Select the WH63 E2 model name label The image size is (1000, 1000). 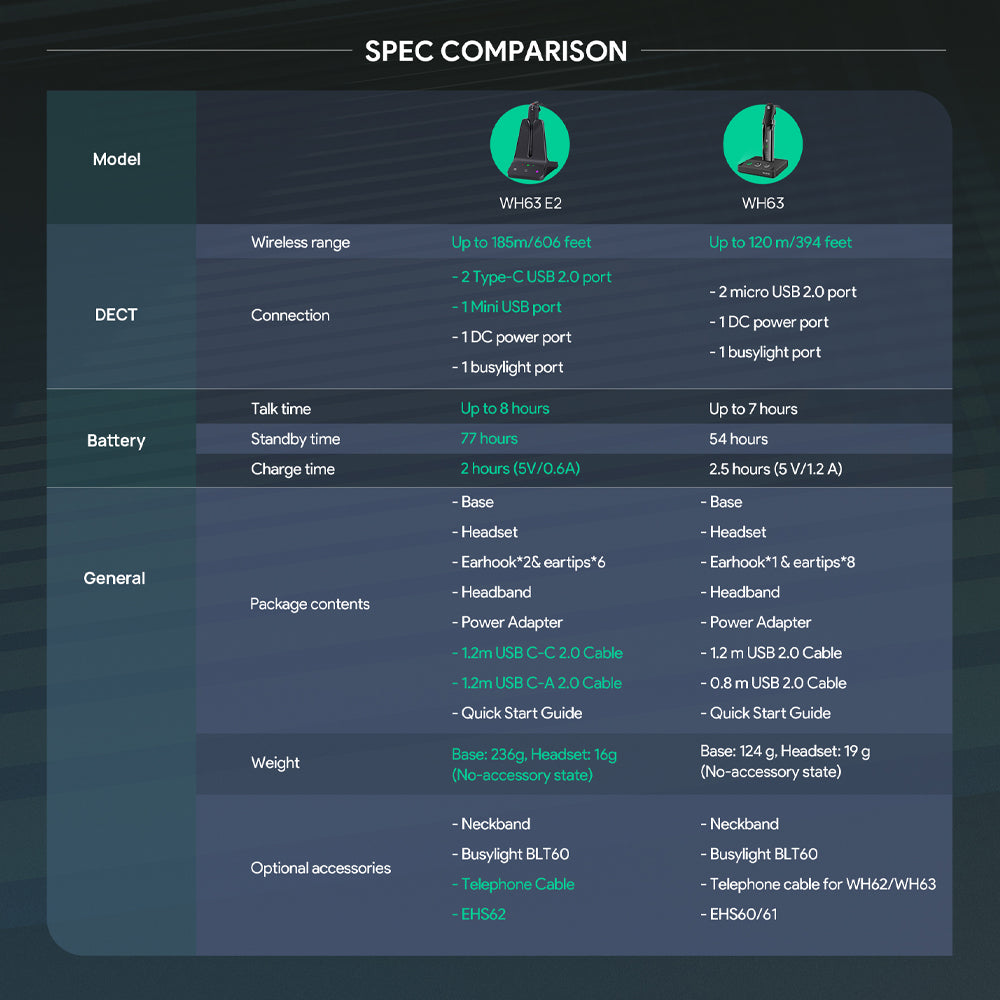point(529,203)
